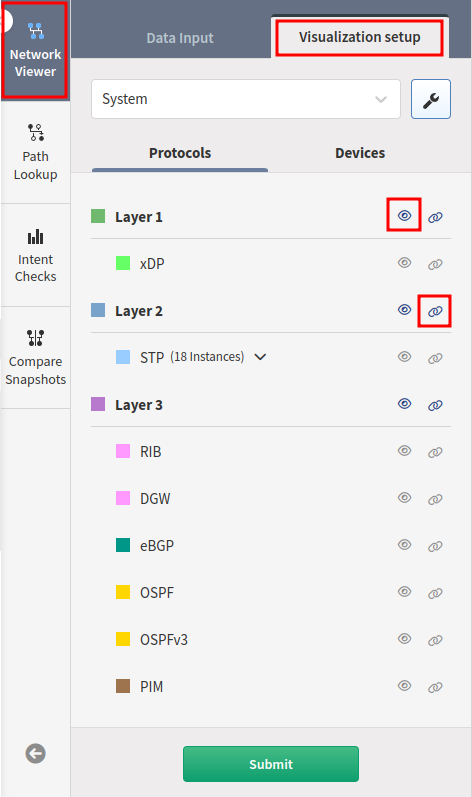This screenshot has height=797, width=472.
Task: Open Compare Snapshots in the sidebar
Action: pyautogui.click(x=35, y=358)
